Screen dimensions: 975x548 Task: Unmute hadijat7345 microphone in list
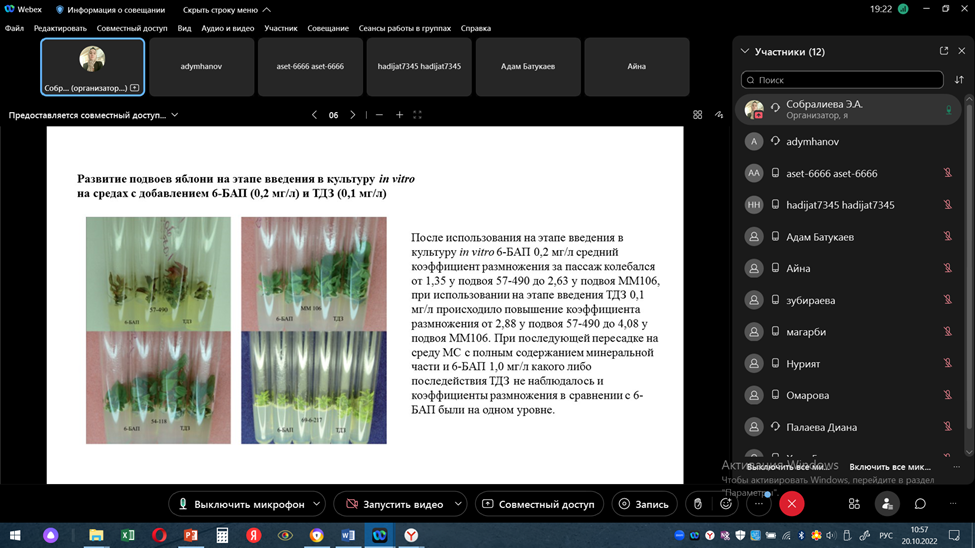point(948,205)
